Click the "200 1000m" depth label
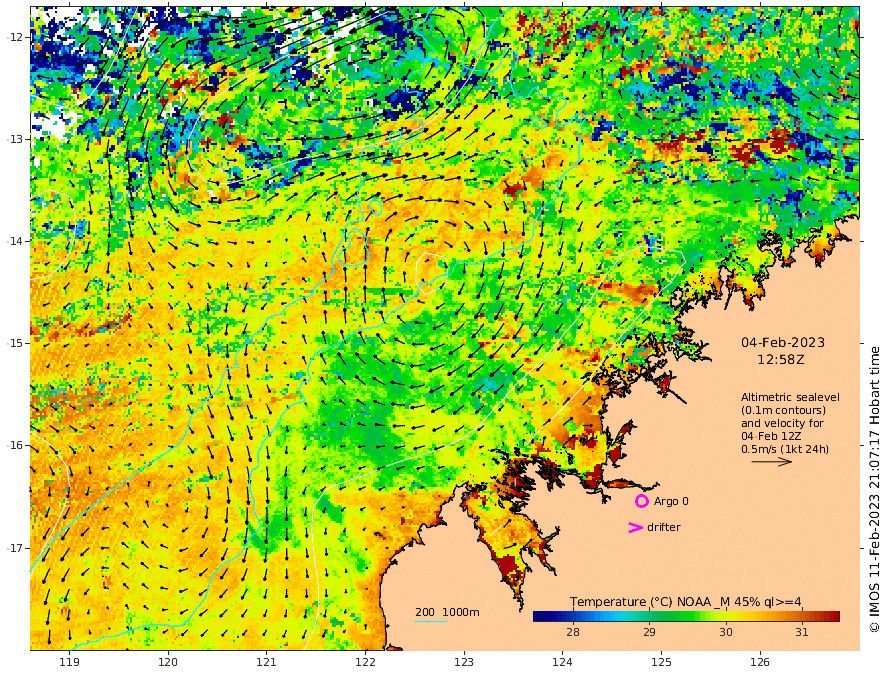Screen dimensions: 880x680 [447, 612]
